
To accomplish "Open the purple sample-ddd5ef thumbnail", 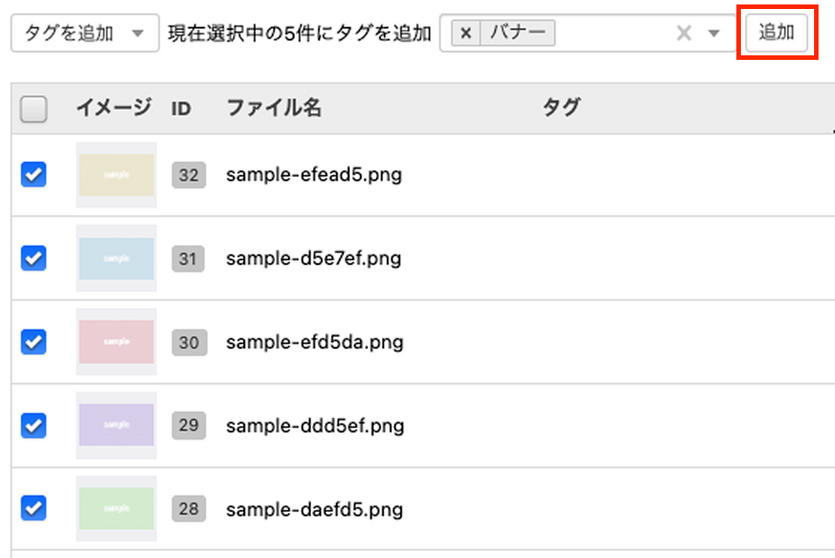I will (116, 425).
